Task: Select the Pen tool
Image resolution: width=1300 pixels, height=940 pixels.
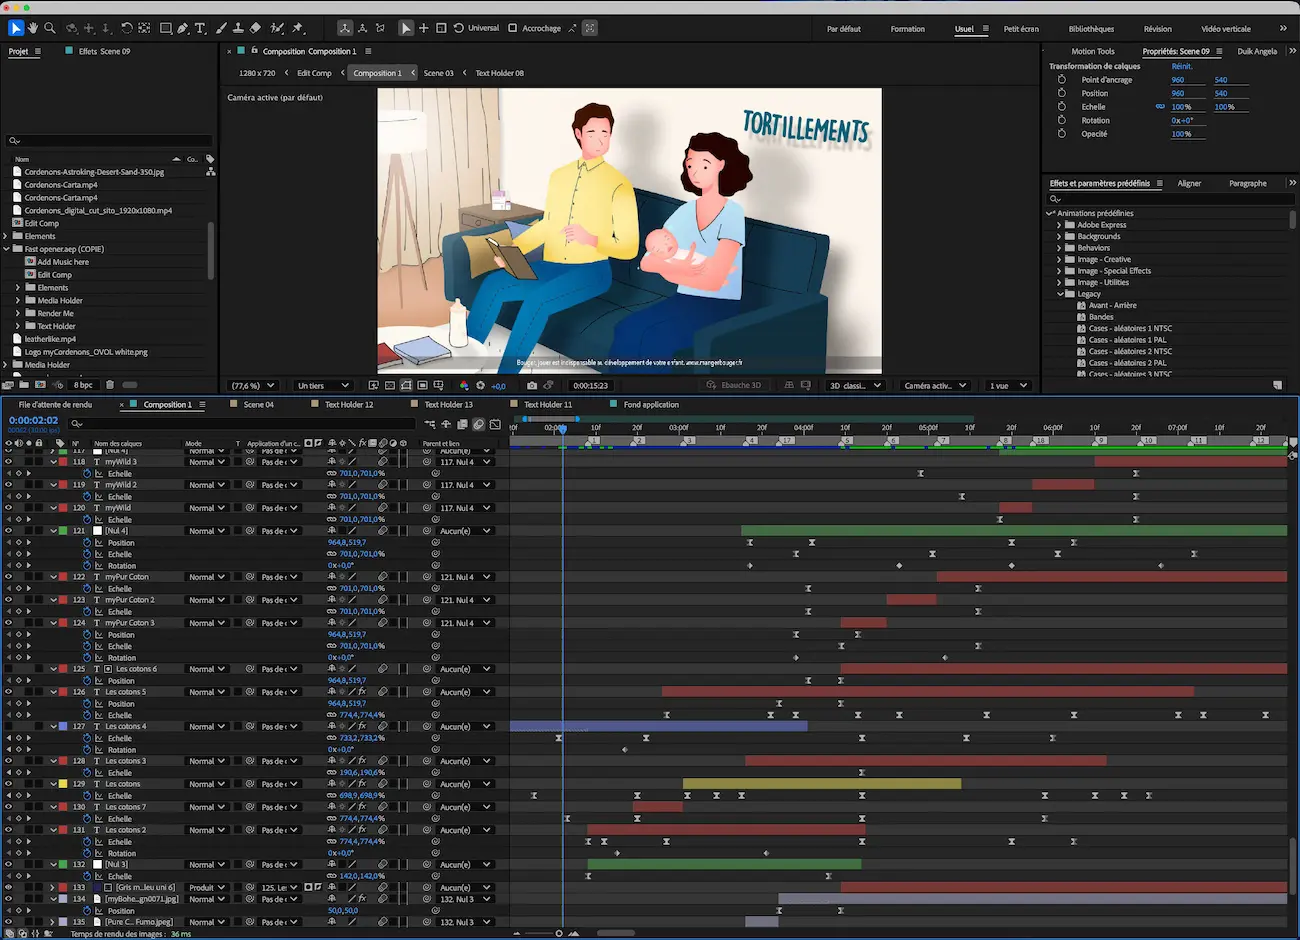Action: [183, 28]
